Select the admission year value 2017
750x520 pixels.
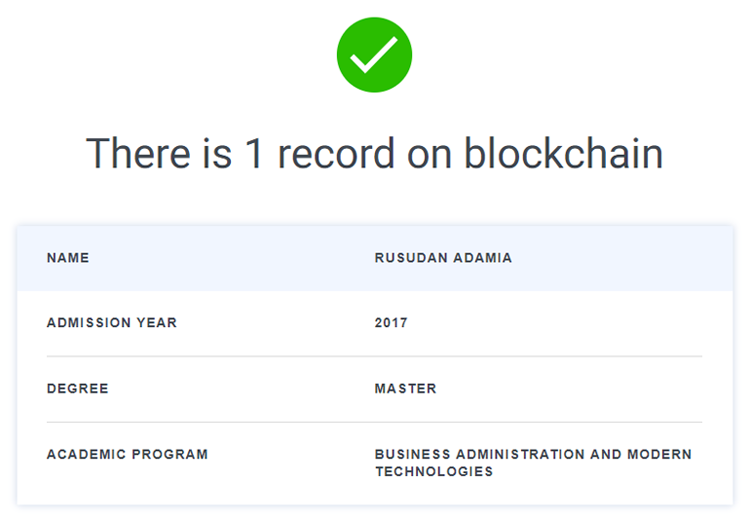click(391, 323)
